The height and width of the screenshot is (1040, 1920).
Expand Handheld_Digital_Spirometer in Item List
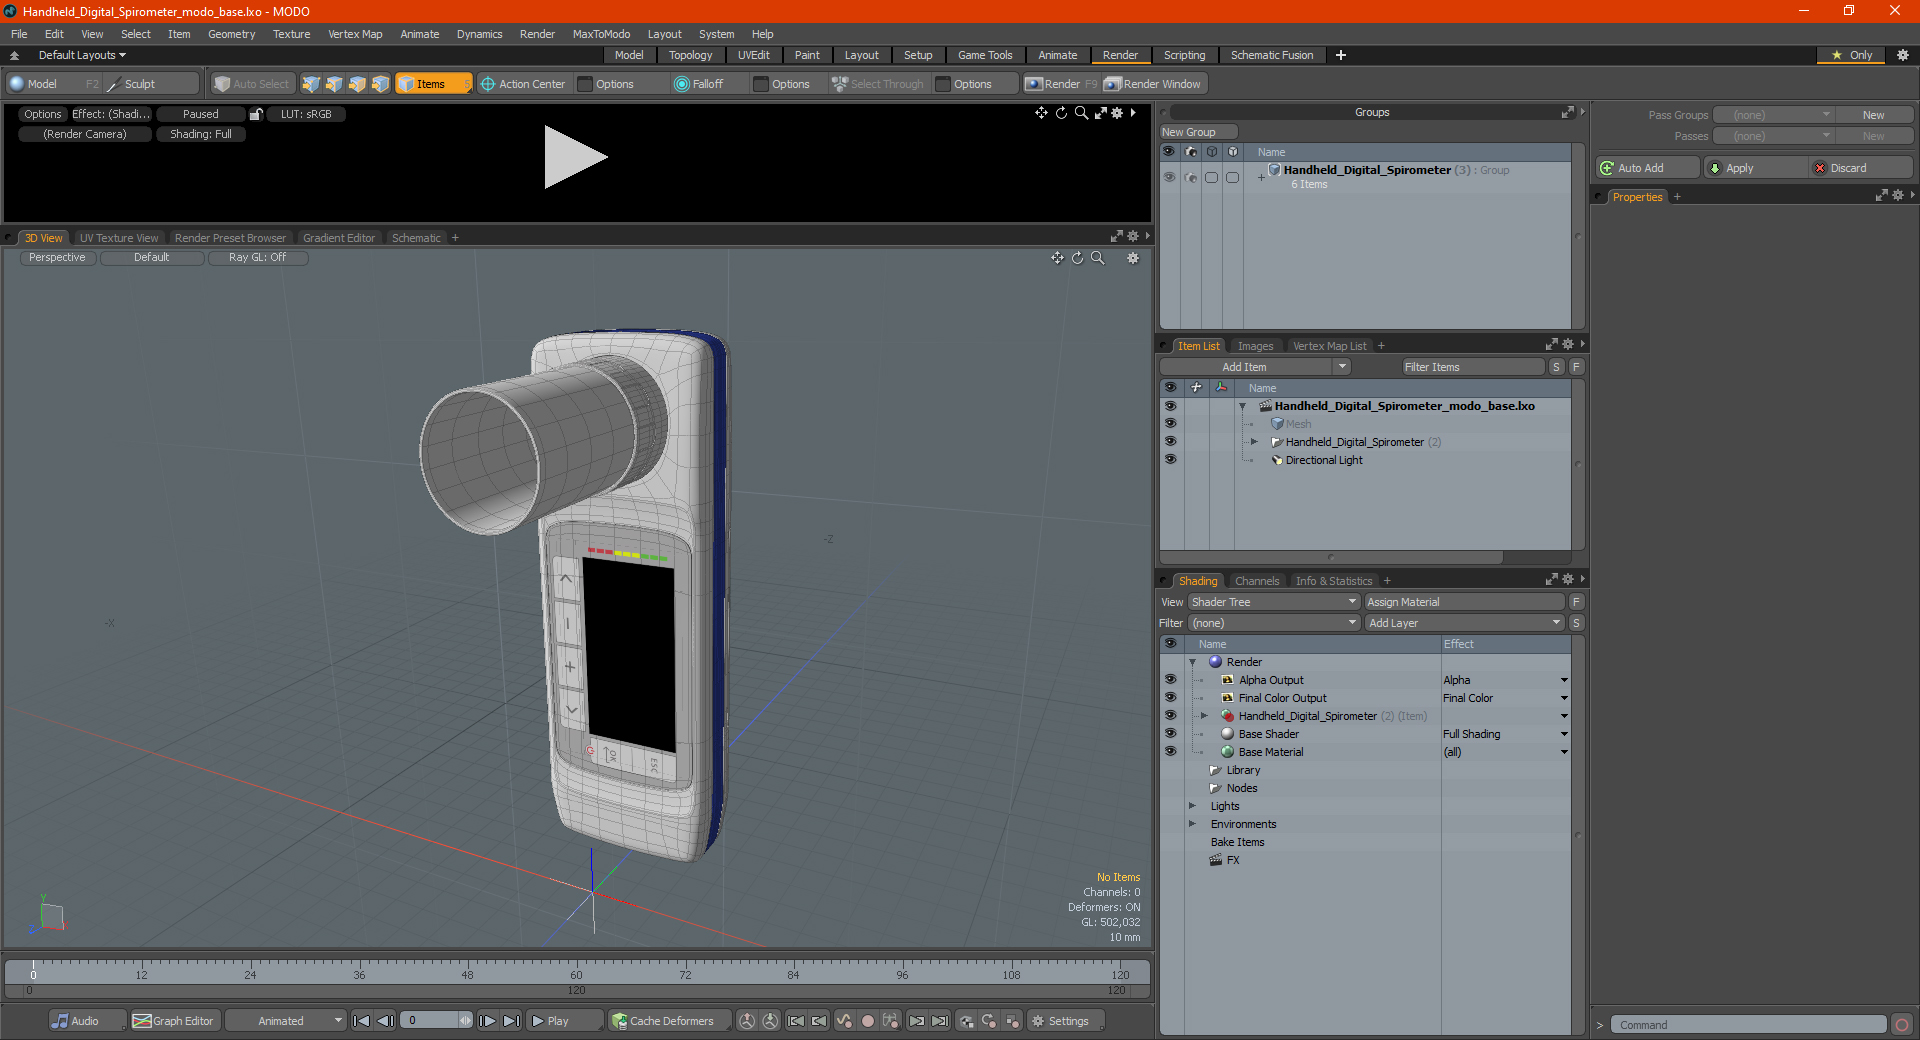click(1254, 442)
